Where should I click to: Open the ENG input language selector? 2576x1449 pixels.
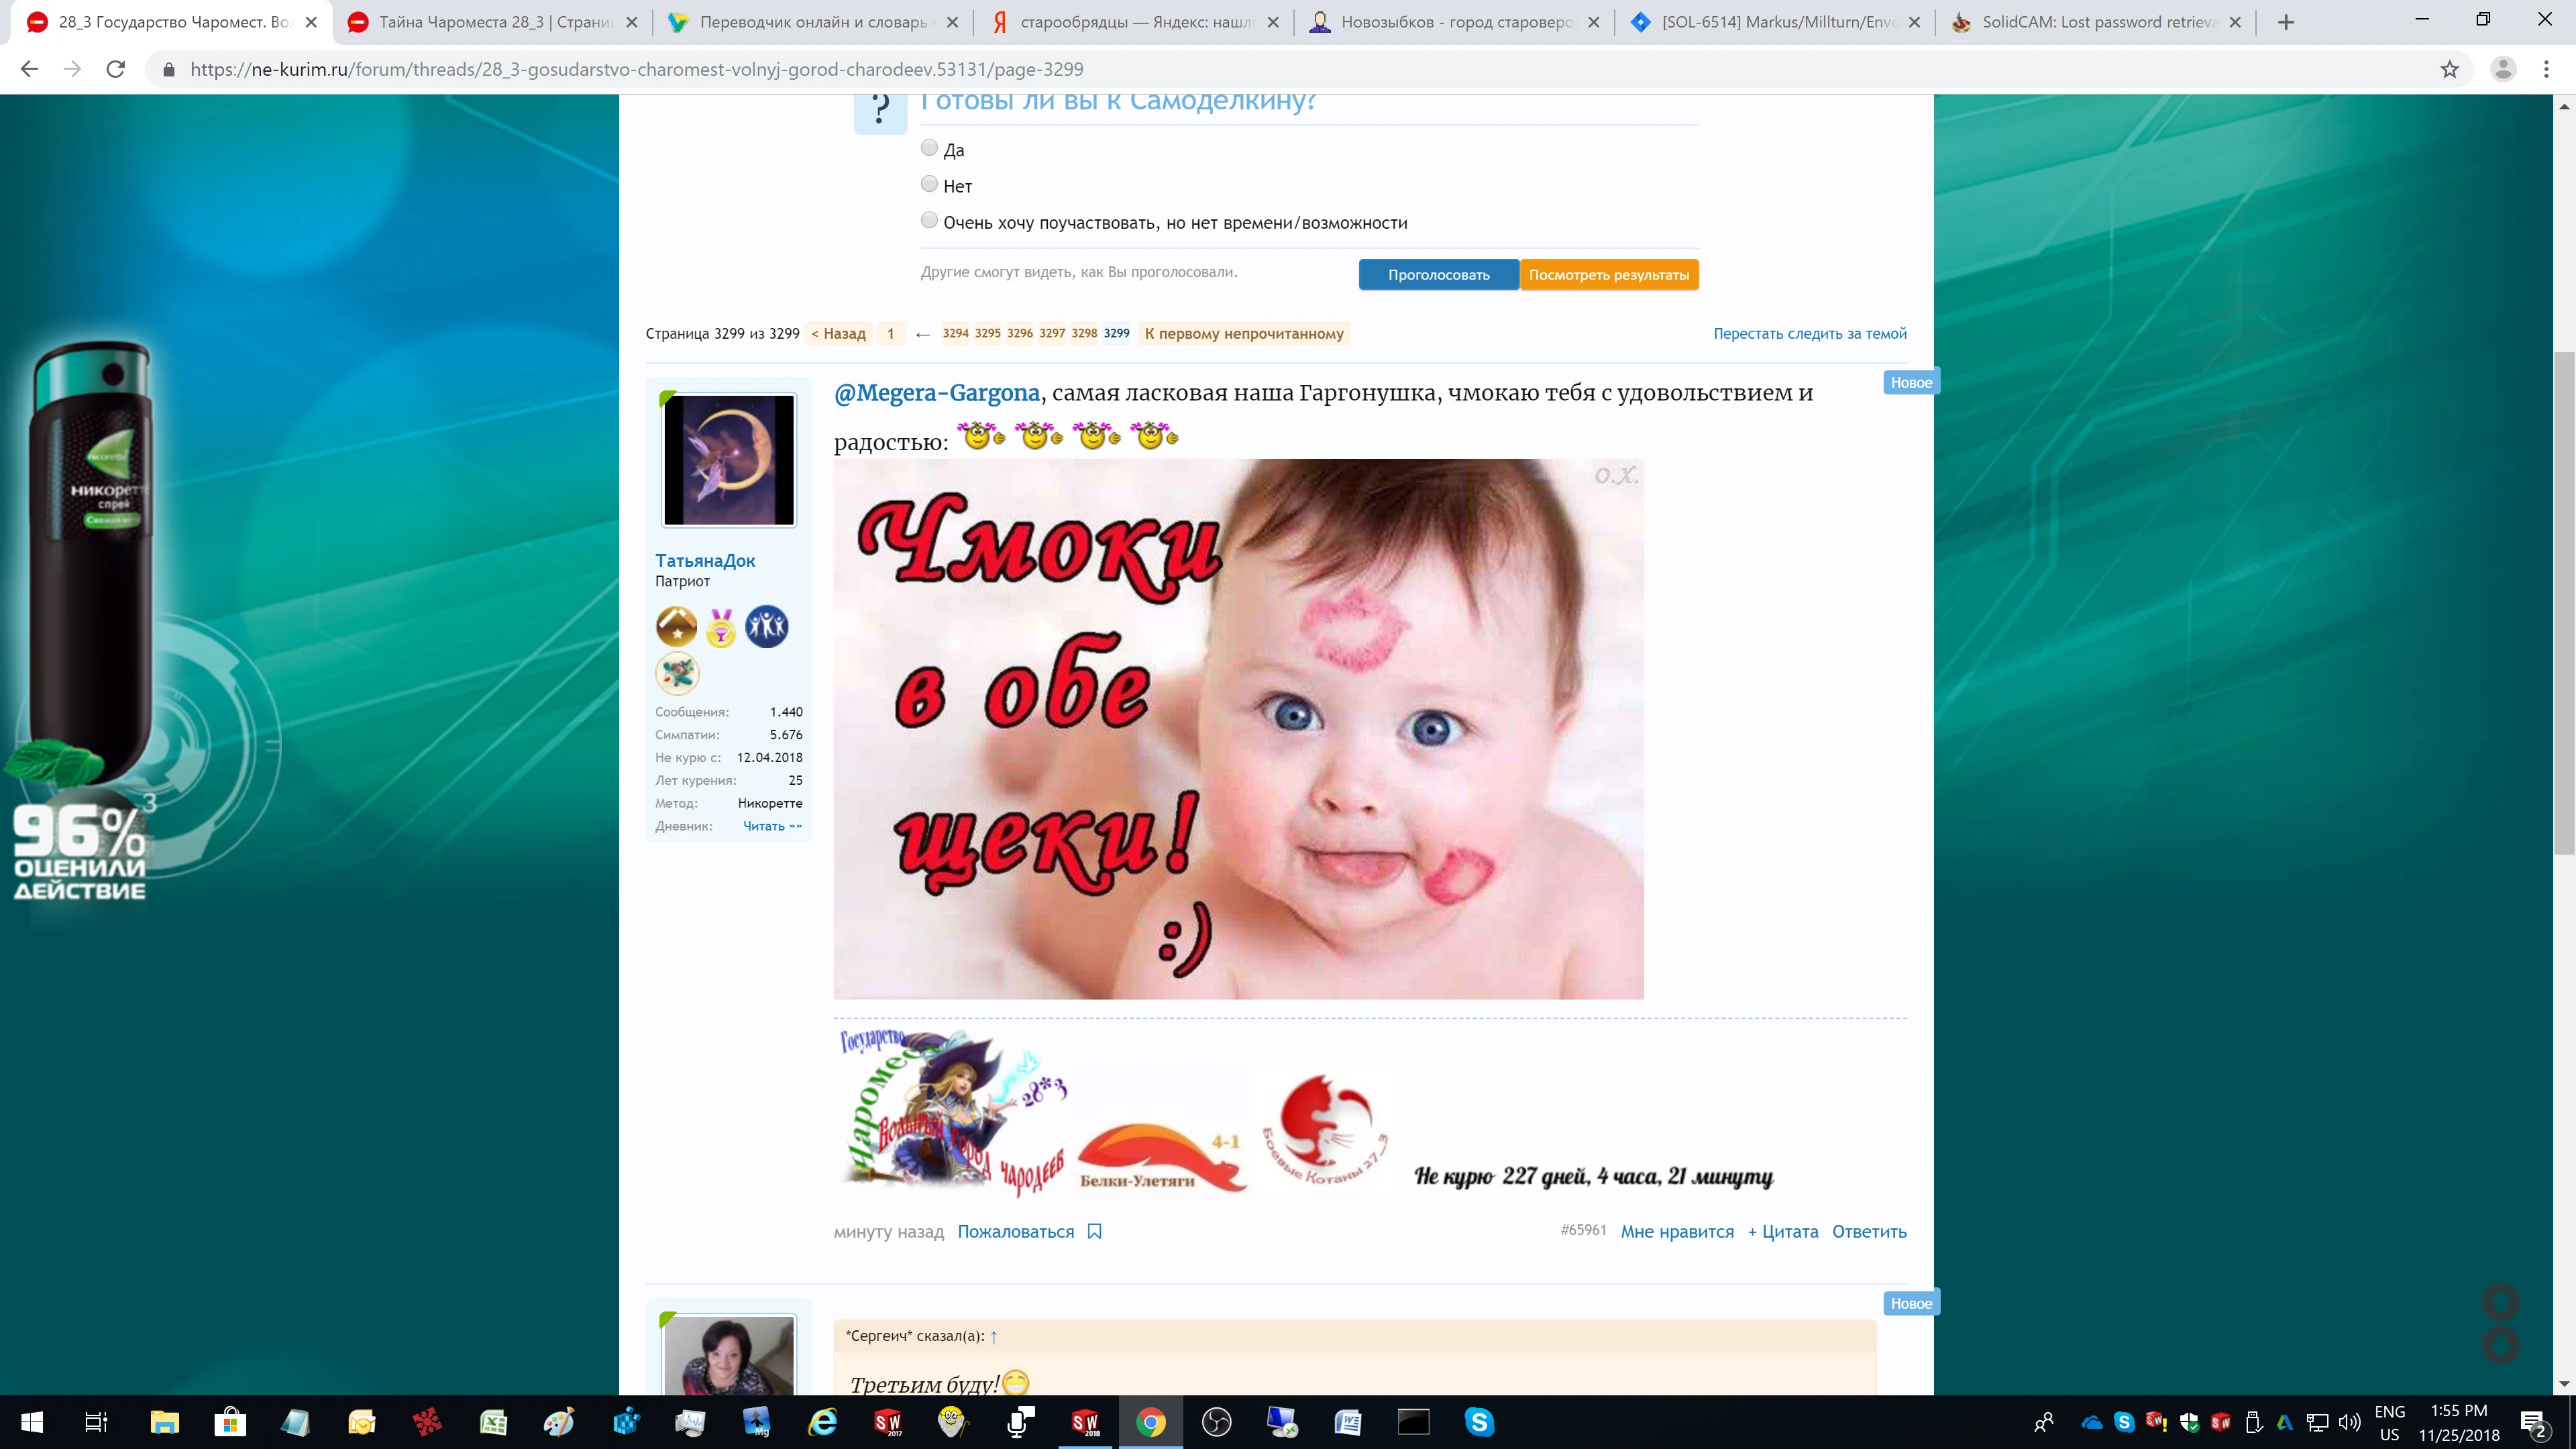[2390, 1423]
